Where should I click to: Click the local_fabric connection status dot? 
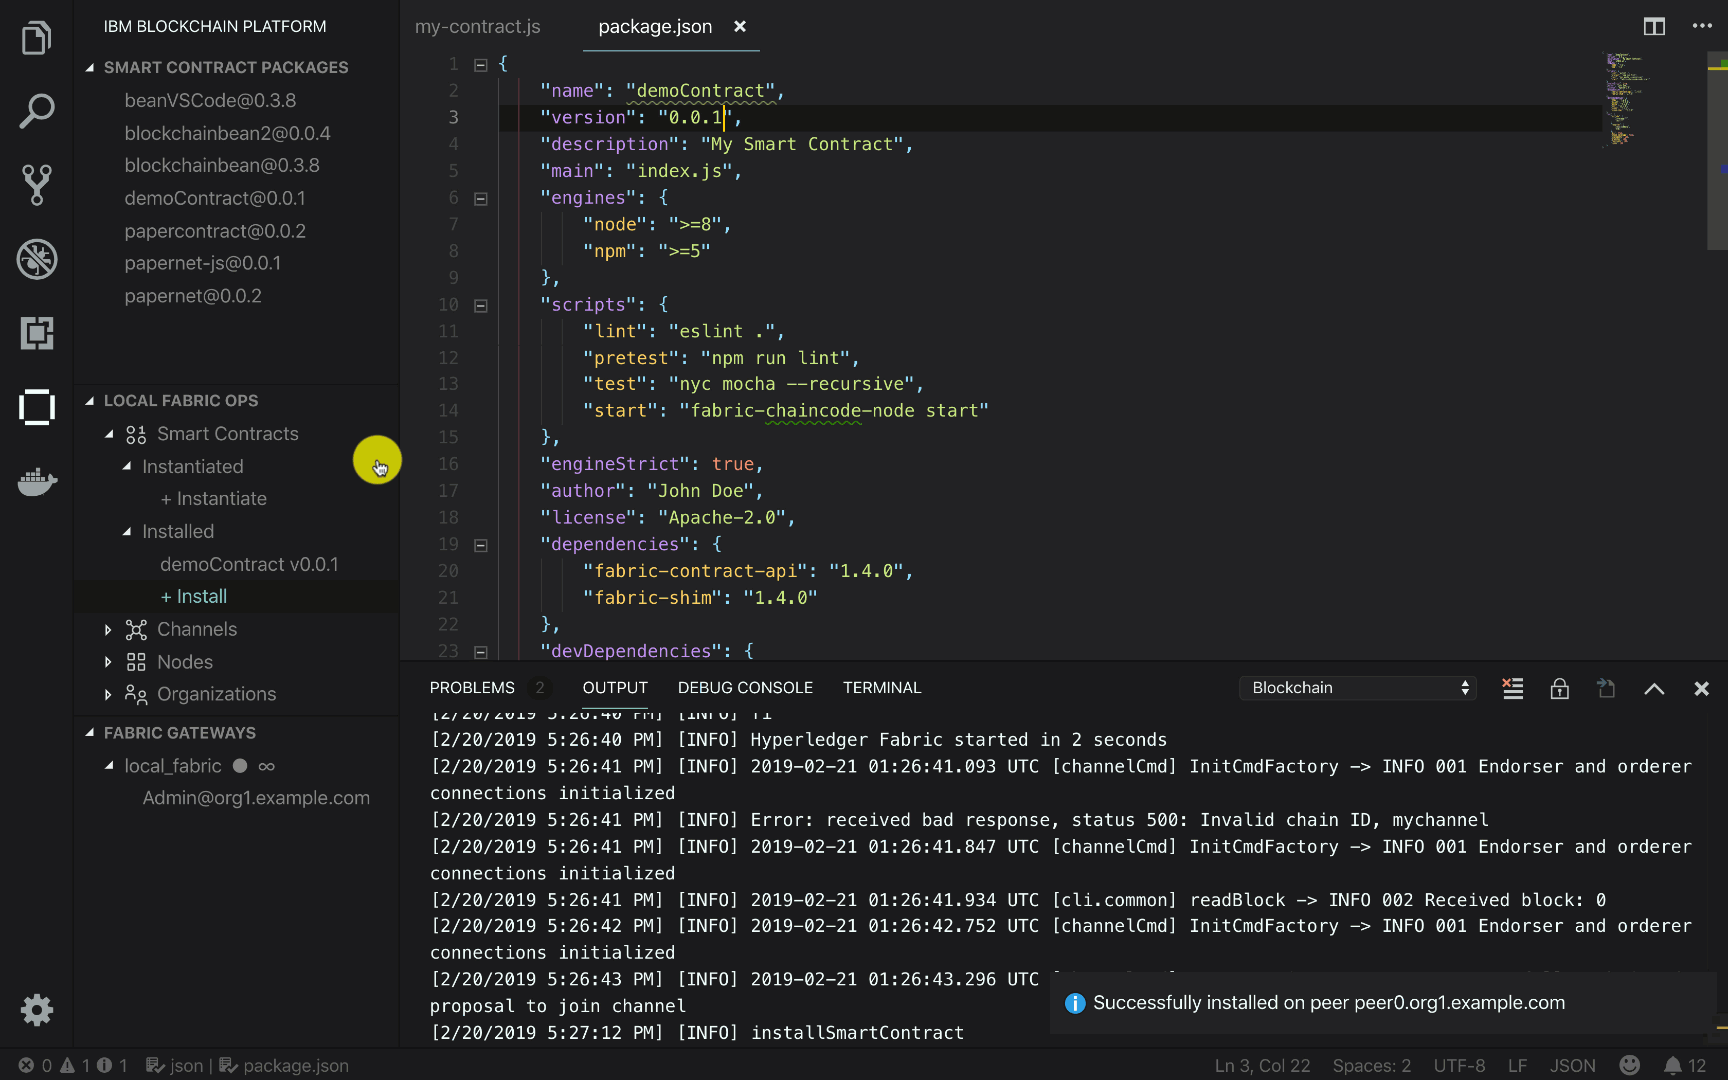coord(240,766)
